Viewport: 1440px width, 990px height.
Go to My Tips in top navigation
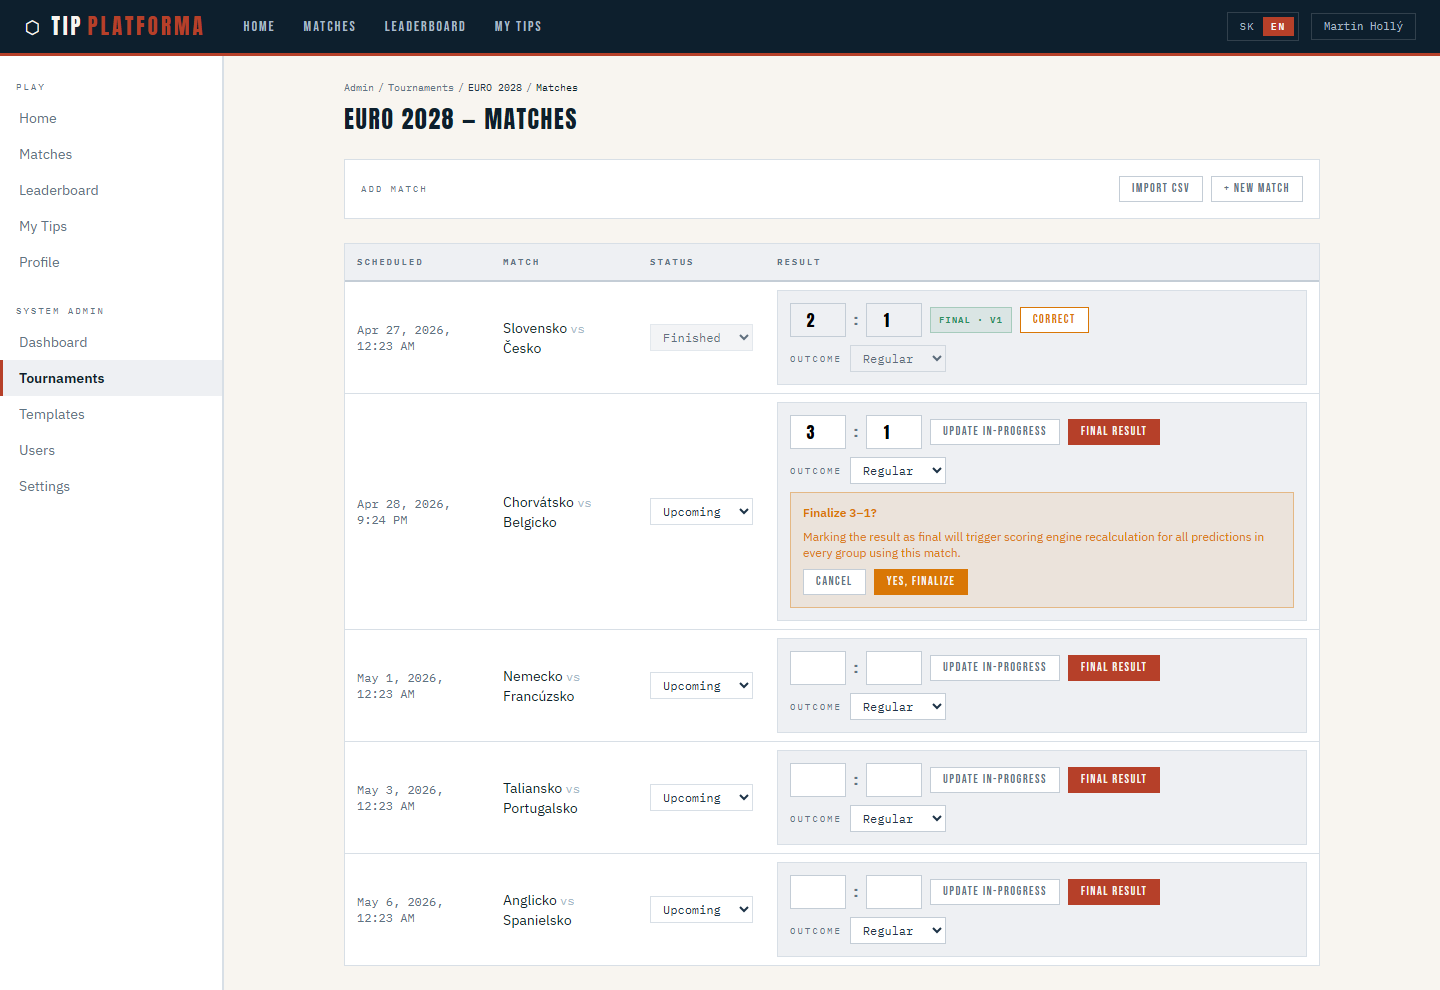[517, 27]
